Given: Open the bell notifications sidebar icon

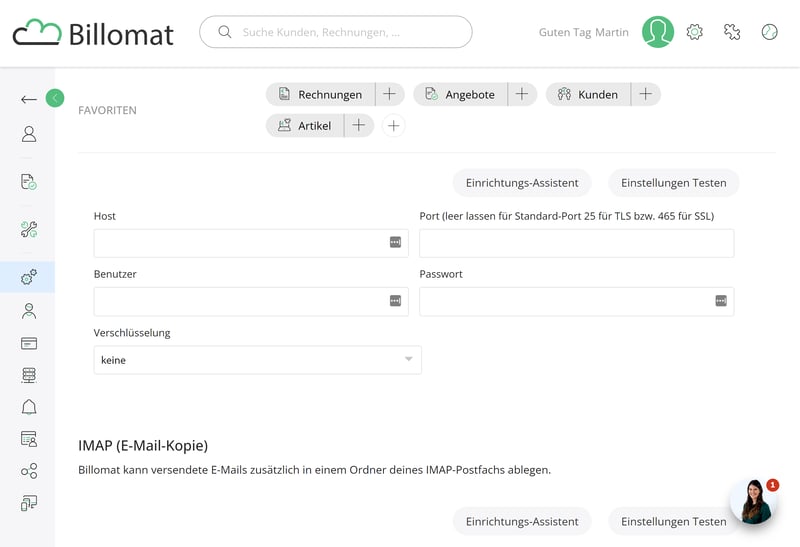Looking at the screenshot, I should click(x=29, y=406).
